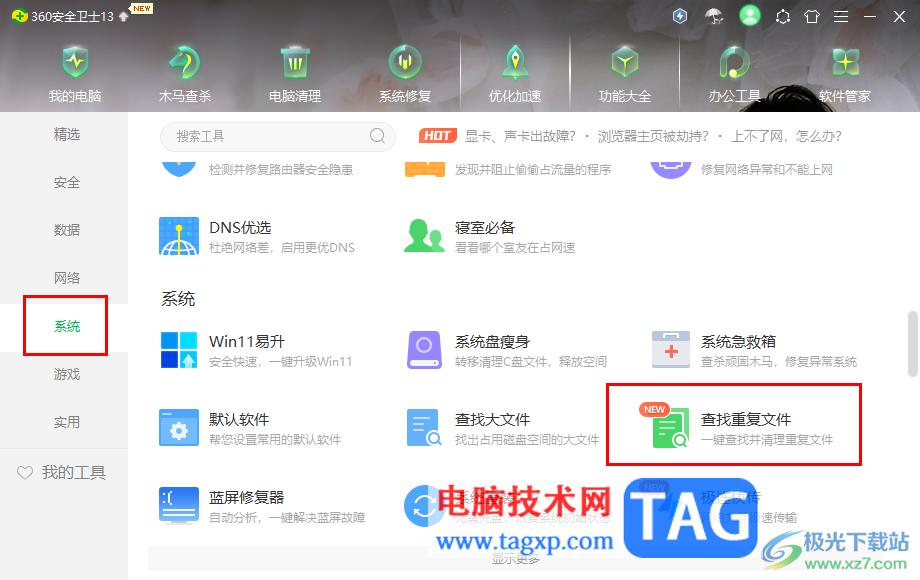This screenshot has height=580, width=920.
Task: Open 我的电脑 from the top toolbar
Action: click(75, 74)
